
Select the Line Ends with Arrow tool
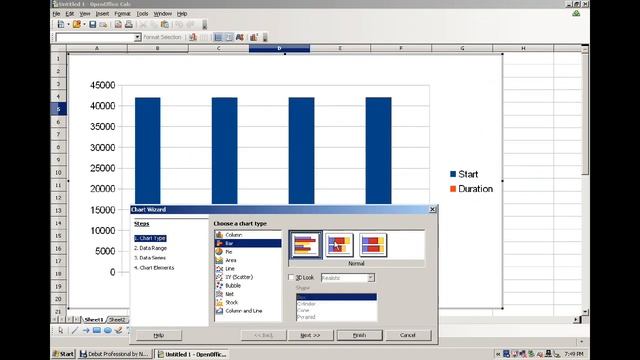86,330
